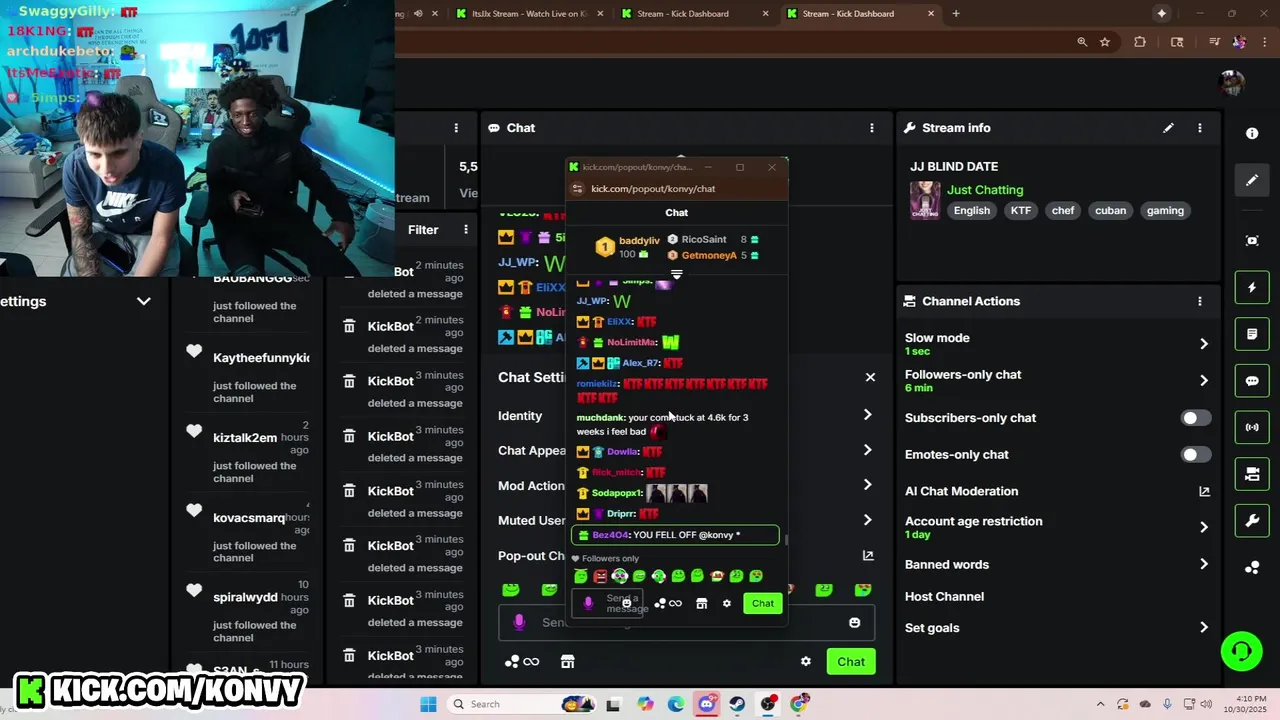Open a new browser tab
The image size is (1280, 720).
pyautogui.click(x=956, y=14)
